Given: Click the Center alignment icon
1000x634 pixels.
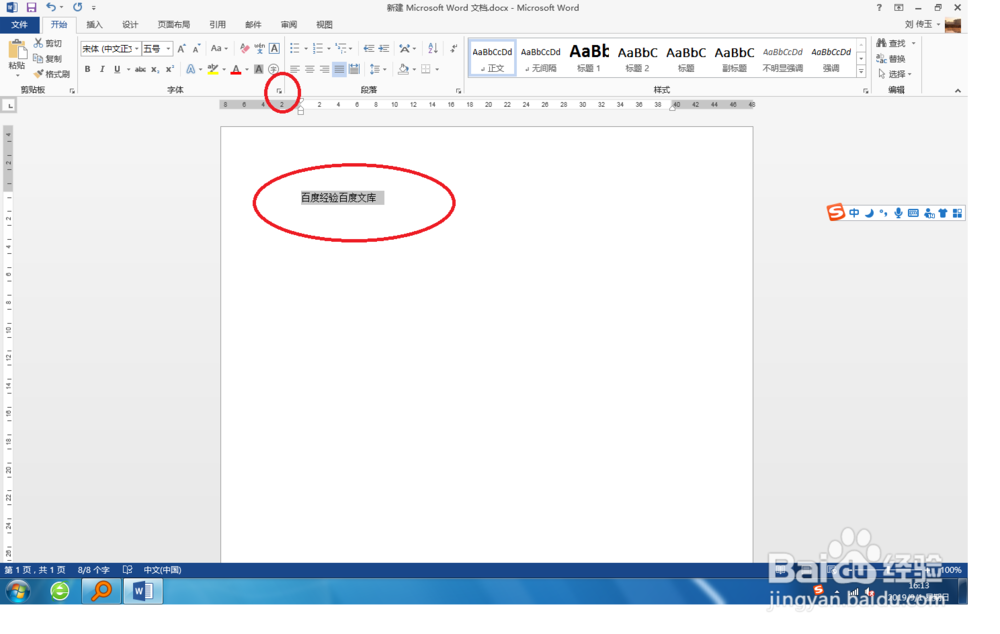Looking at the screenshot, I should click(309, 69).
